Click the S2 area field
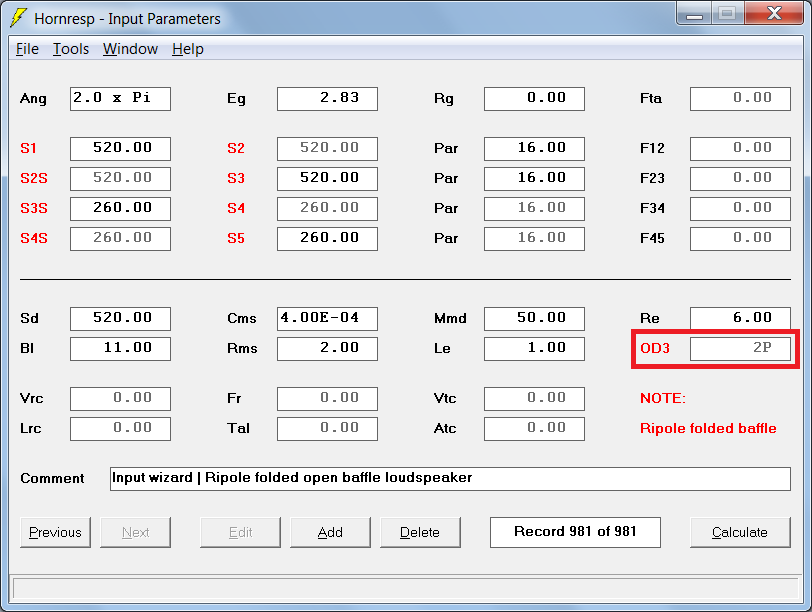The height and width of the screenshot is (612, 812). (x=327, y=149)
